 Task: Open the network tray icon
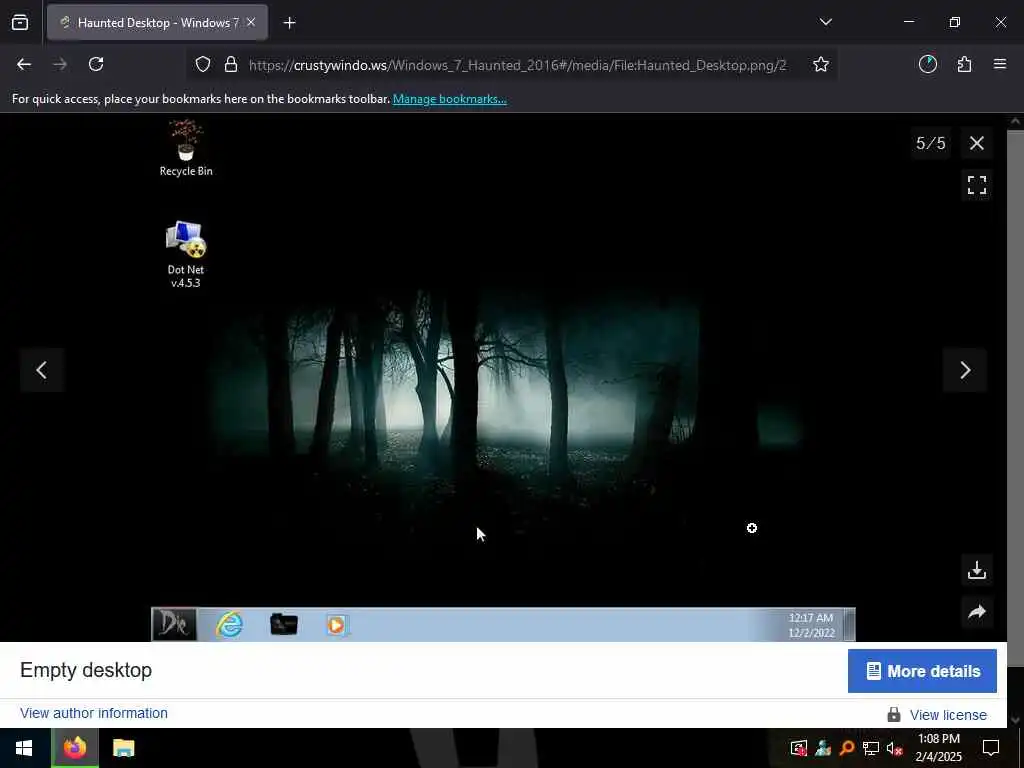click(871, 748)
